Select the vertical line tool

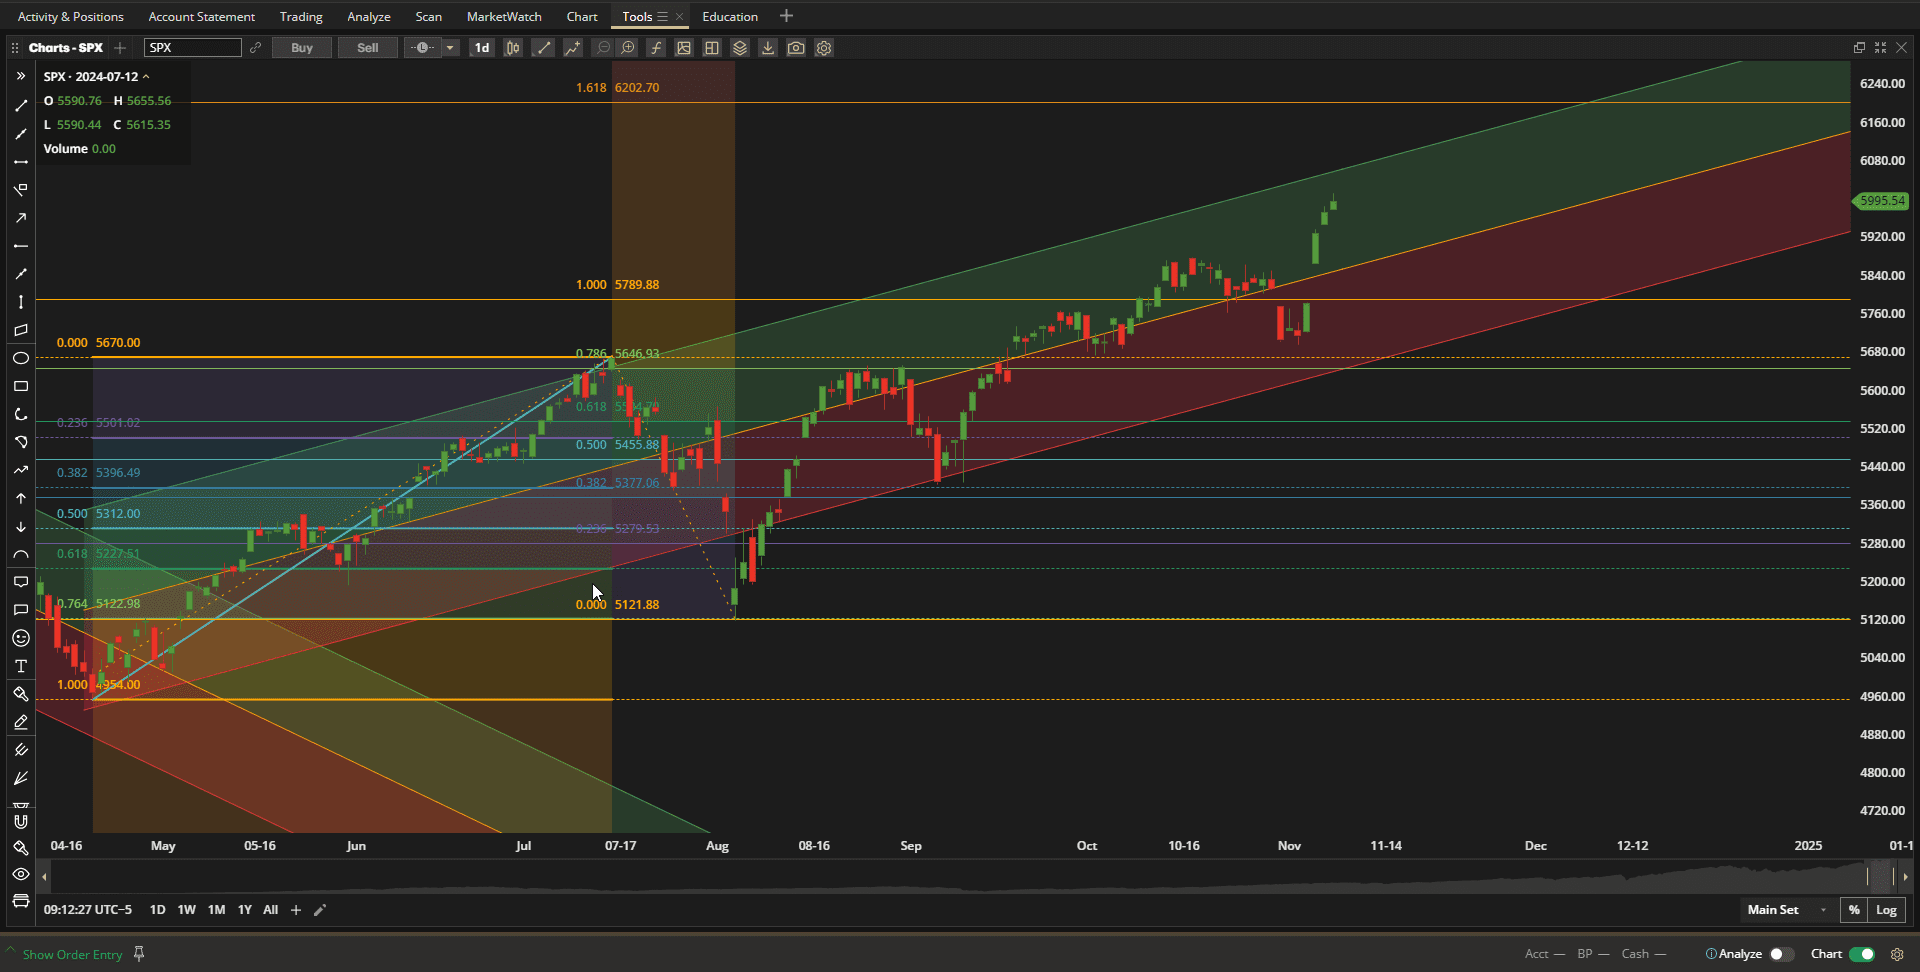click(x=20, y=301)
